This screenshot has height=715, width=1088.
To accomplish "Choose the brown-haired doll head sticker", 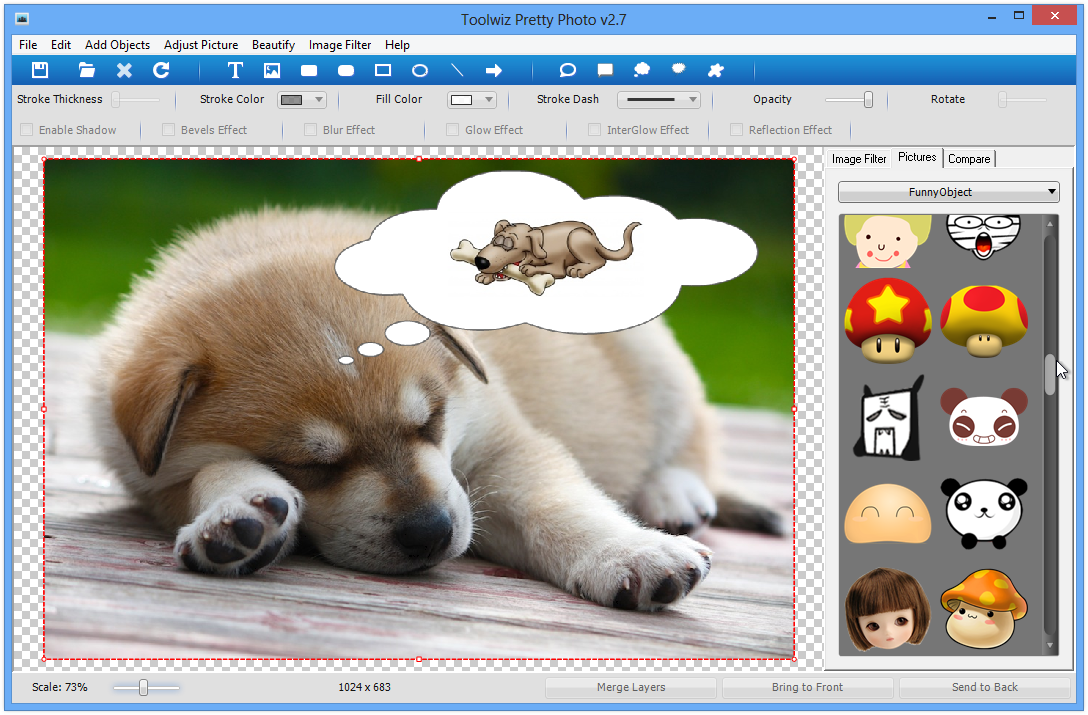I will (x=887, y=609).
